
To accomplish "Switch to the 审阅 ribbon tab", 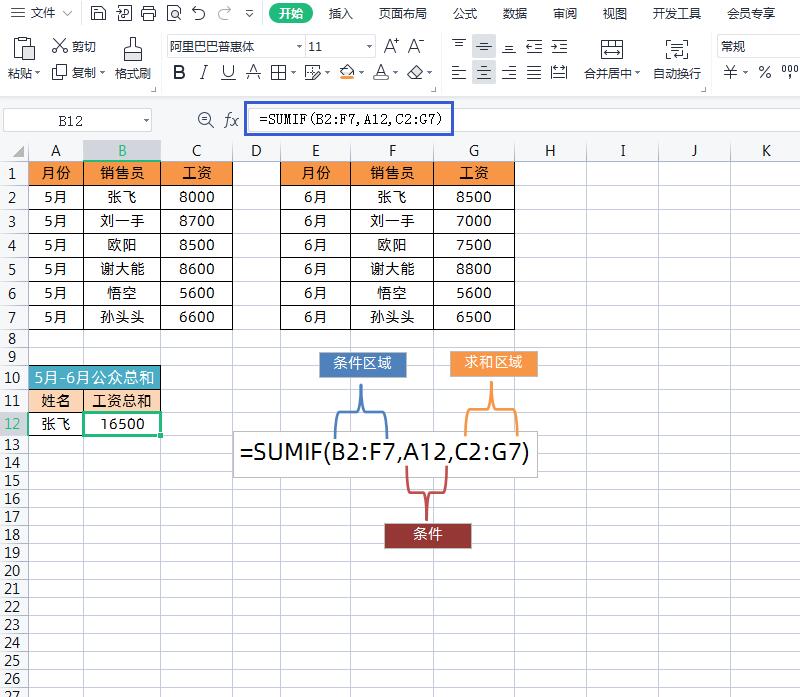I will click(x=565, y=14).
